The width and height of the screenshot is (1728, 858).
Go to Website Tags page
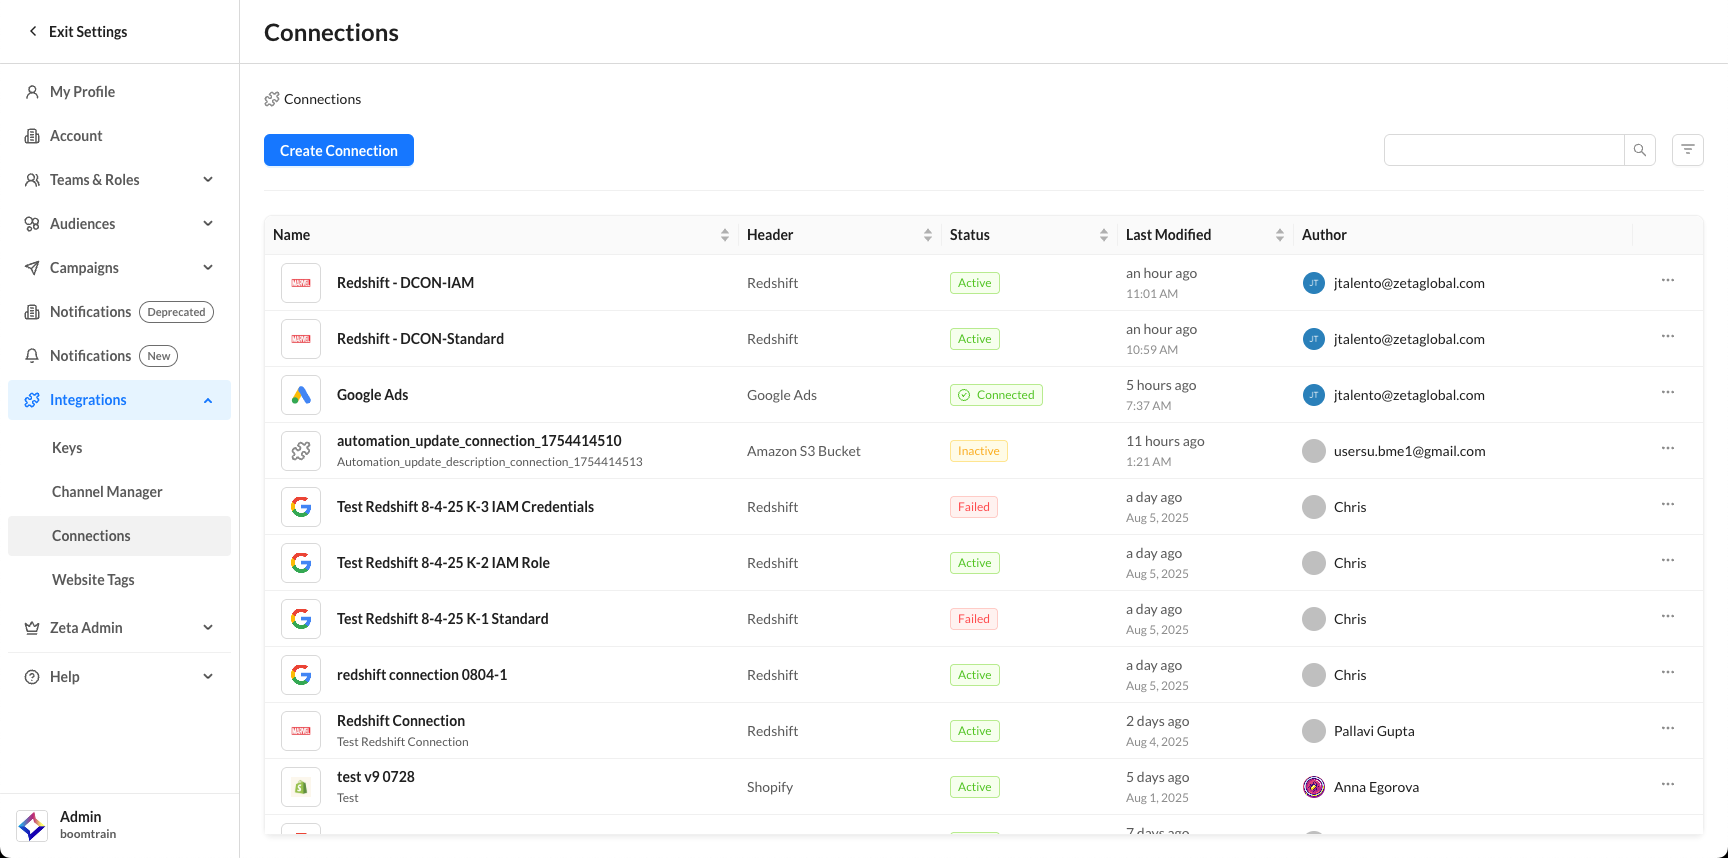click(x=93, y=580)
